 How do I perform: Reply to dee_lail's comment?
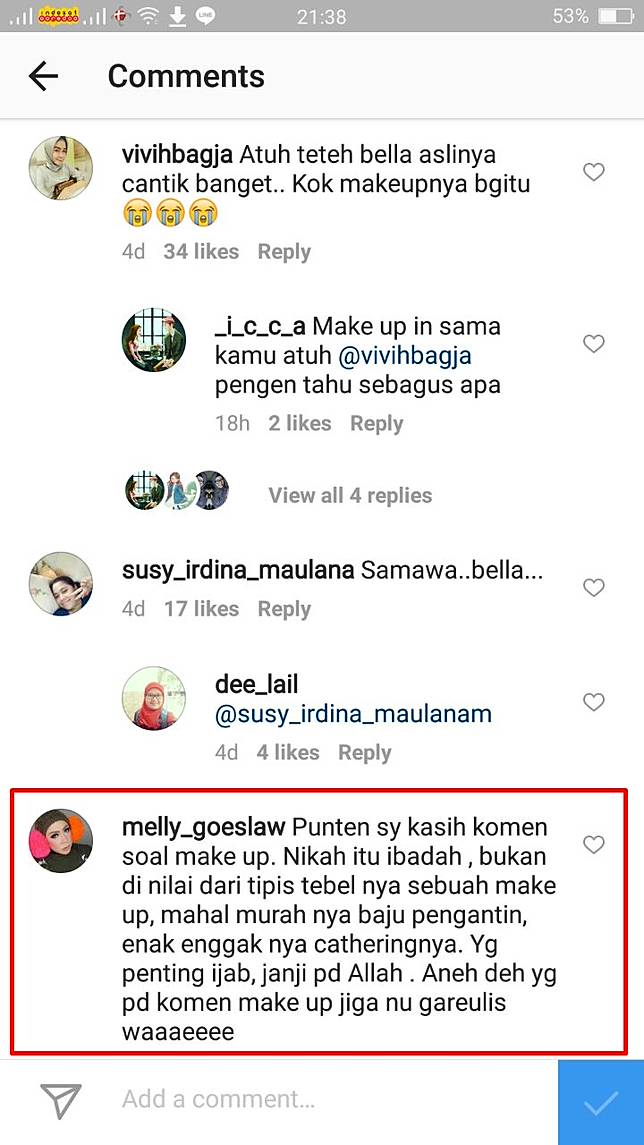364,753
